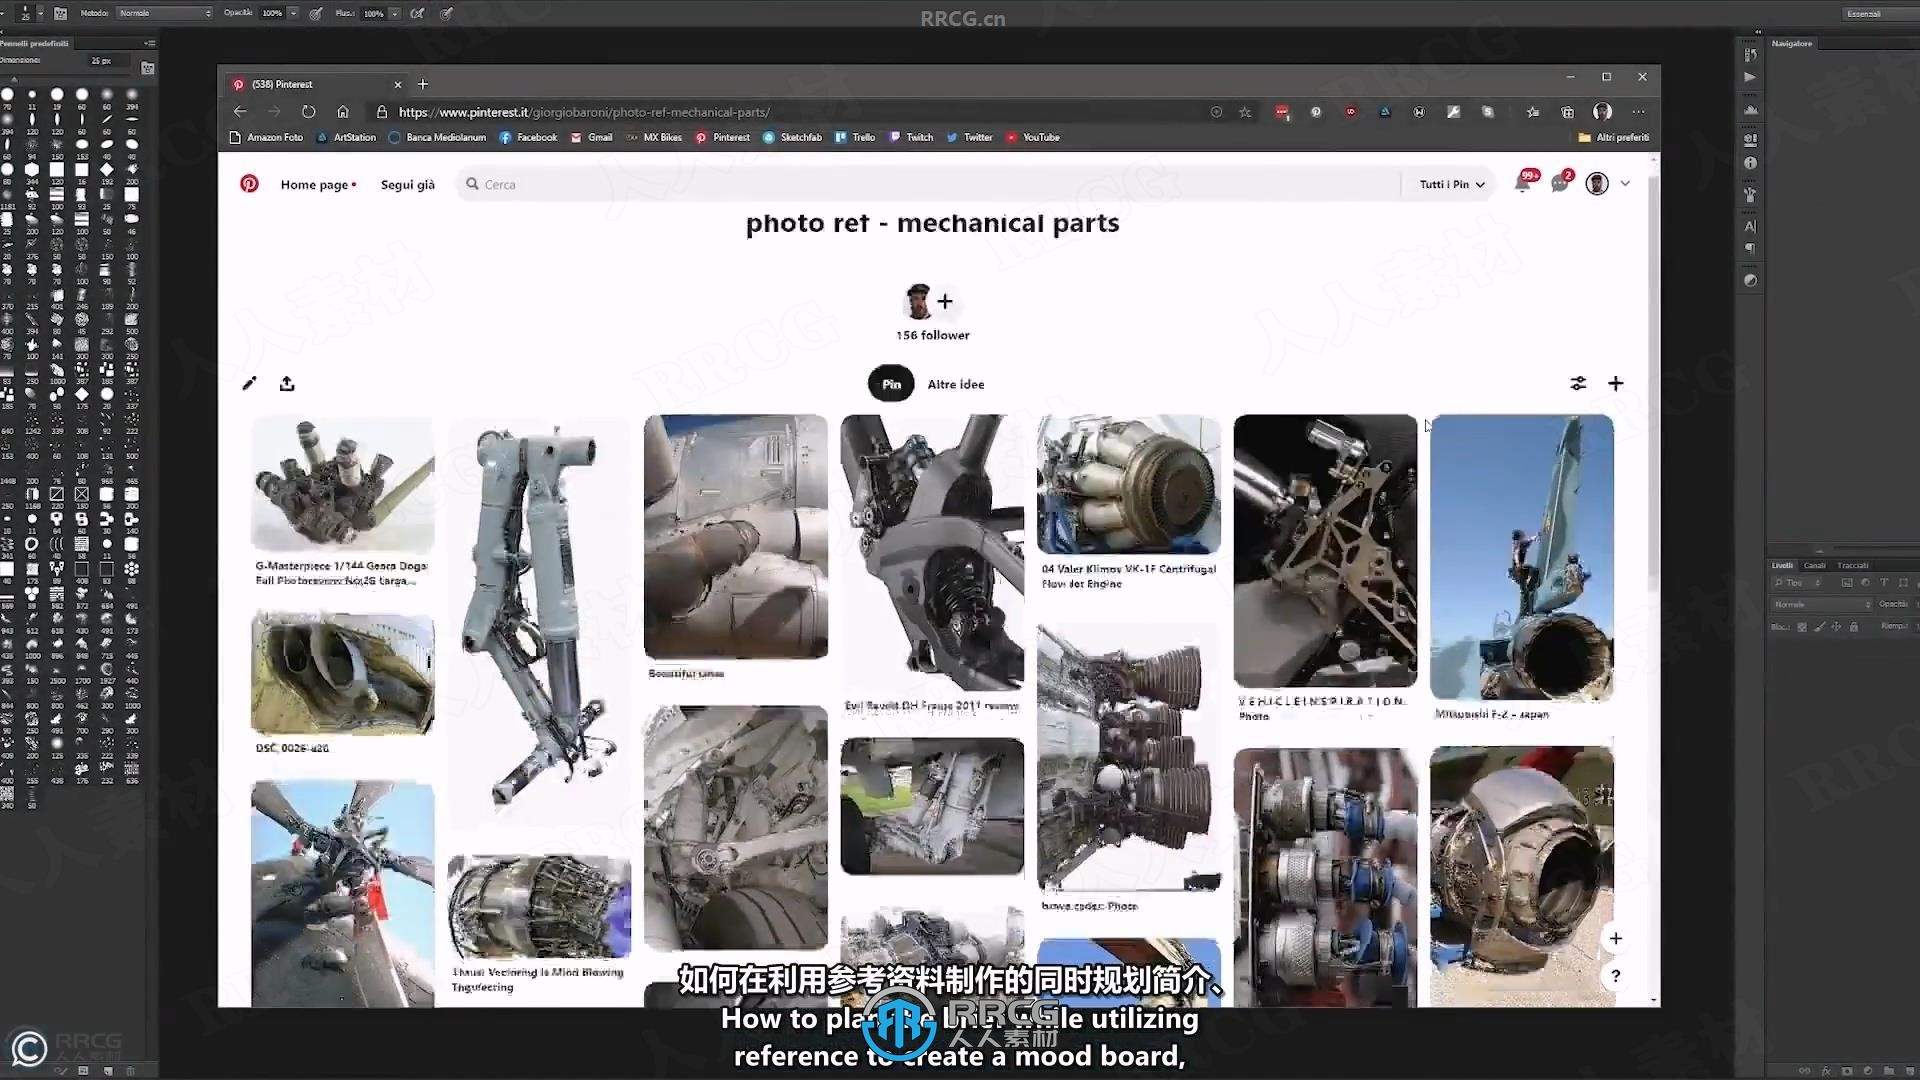Viewport: 1920px width, 1080px height.
Task: Open layer blend mode Normale dropdown
Action: pos(1822,605)
